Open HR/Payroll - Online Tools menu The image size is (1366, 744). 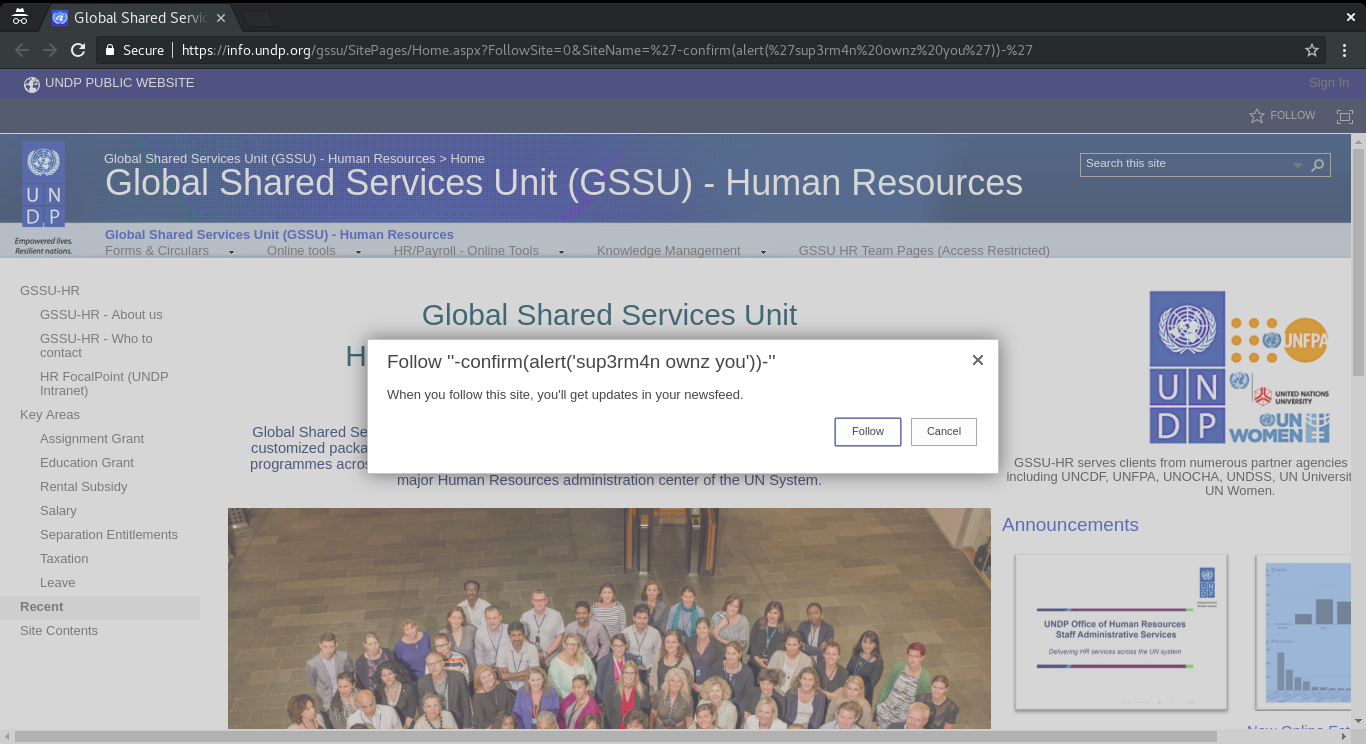click(x=466, y=251)
